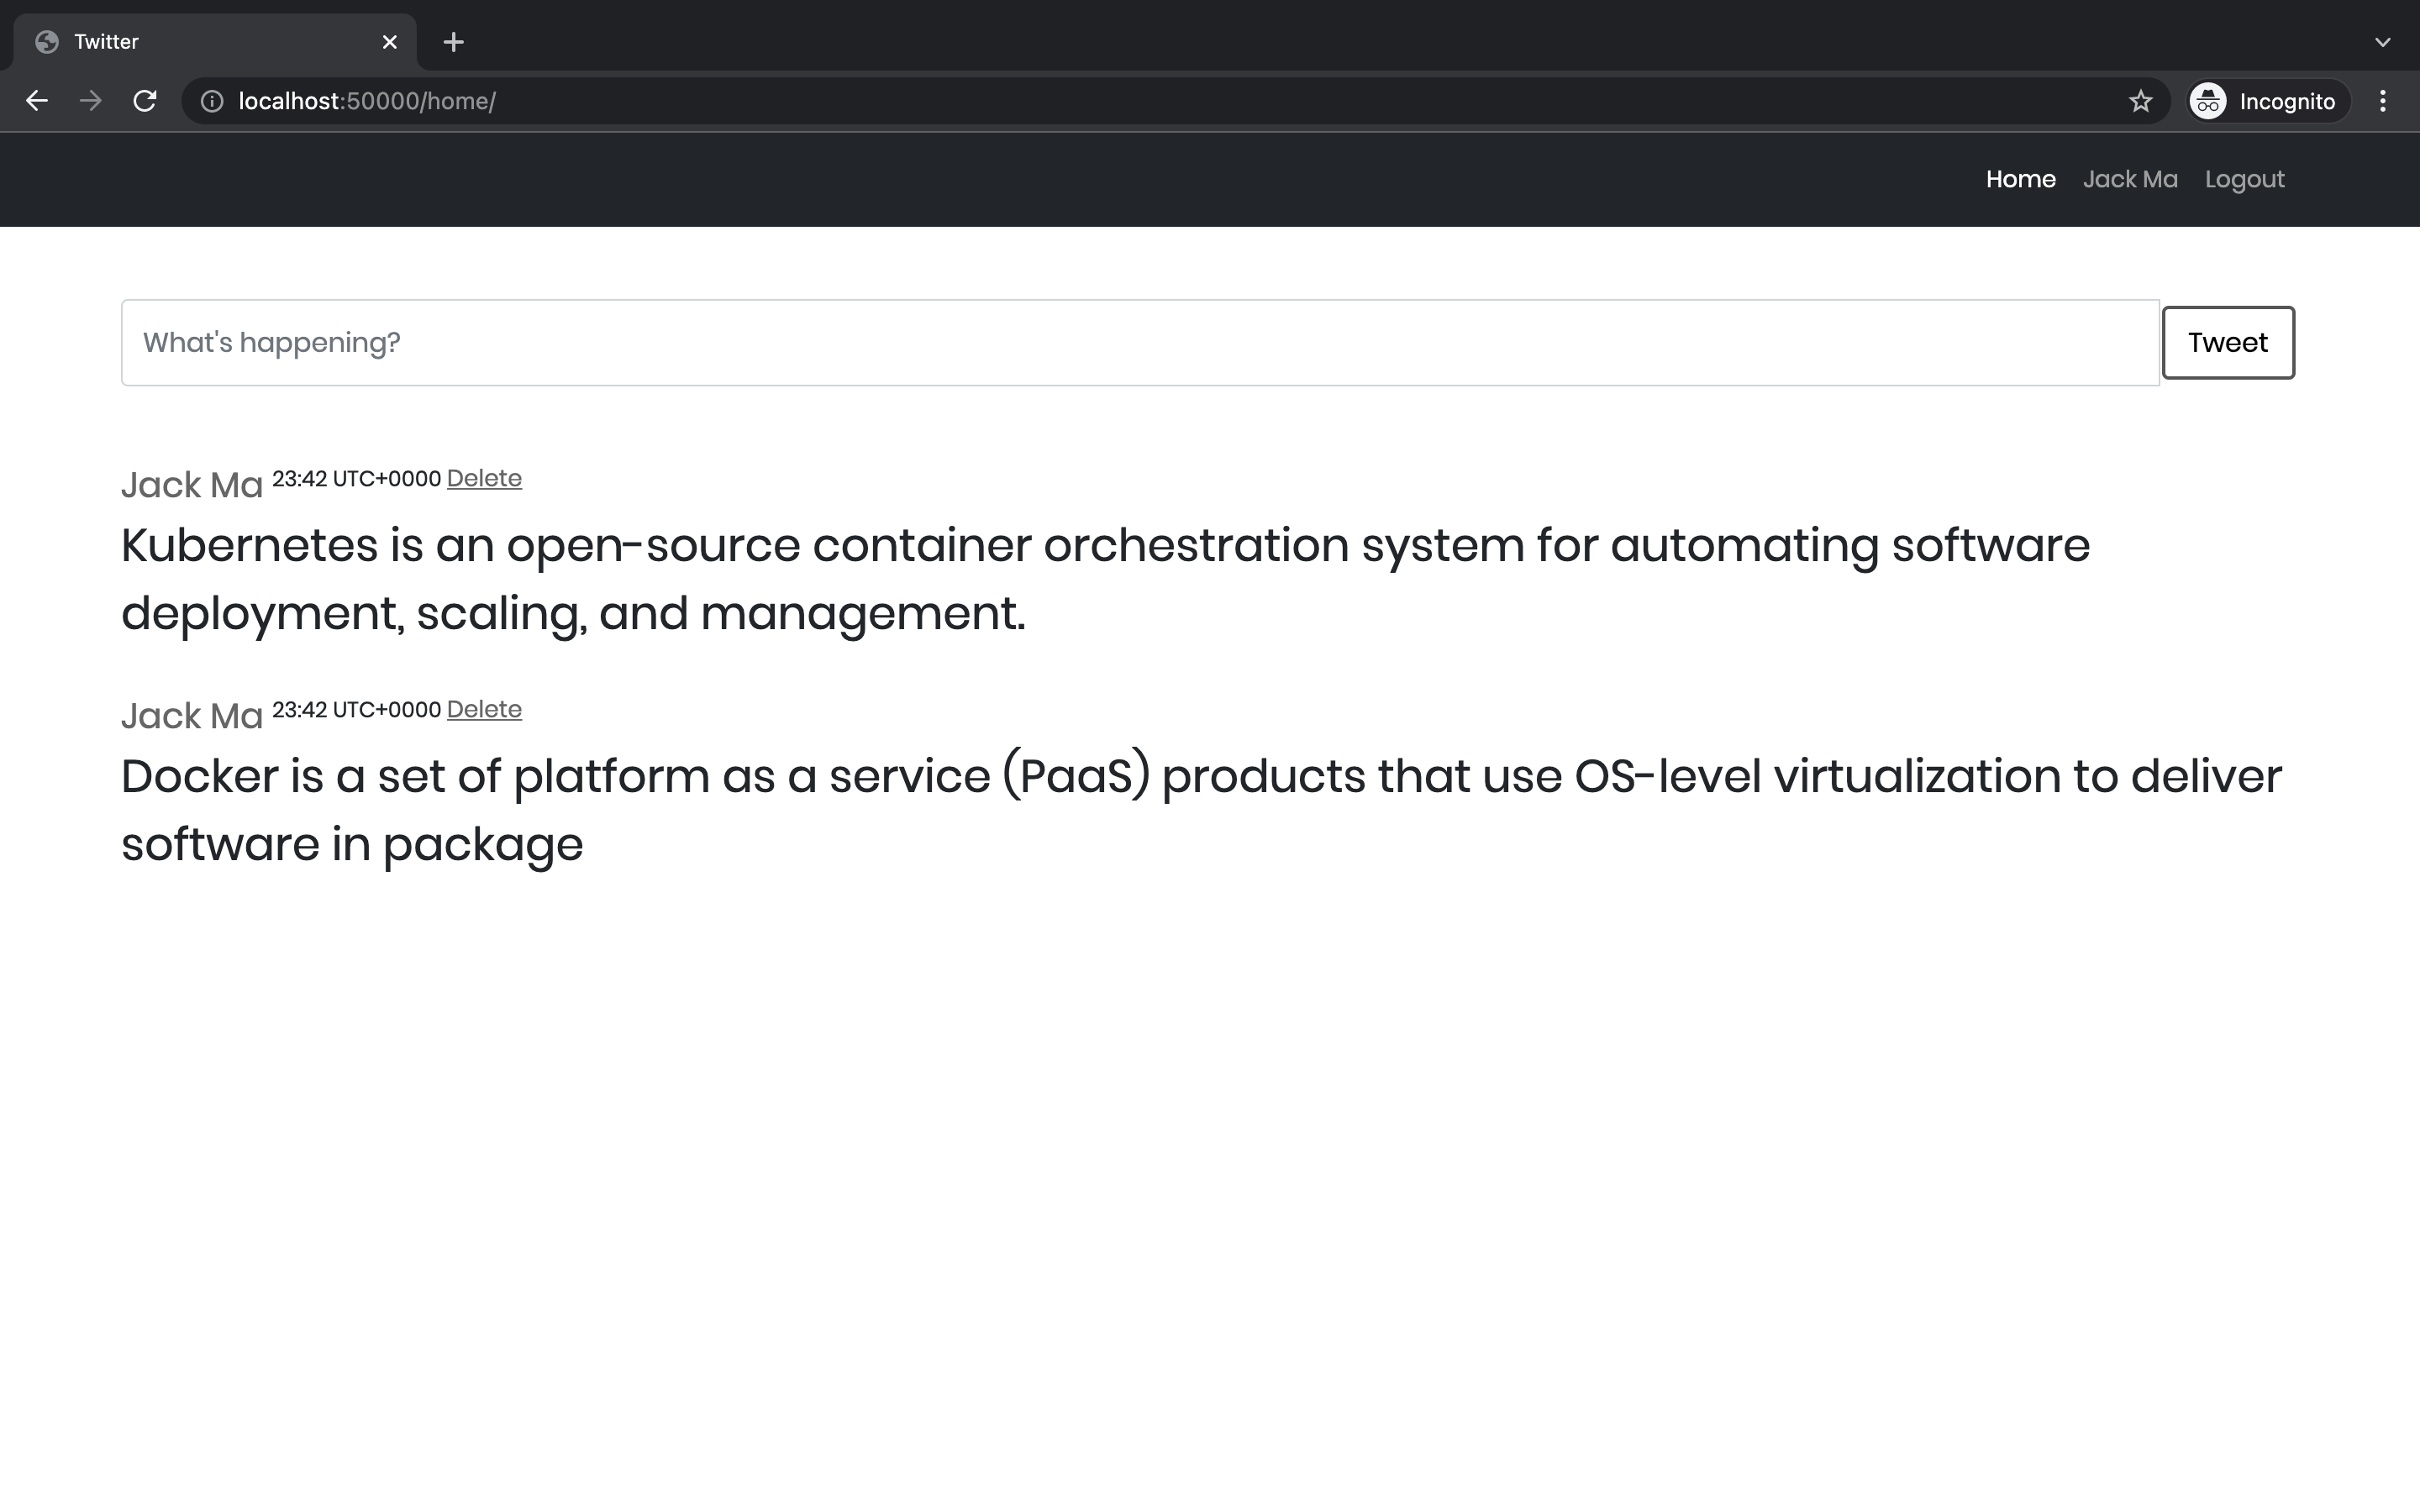Click the browser forward arrow icon
The height and width of the screenshot is (1512, 2420).
pyautogui.click(x=91, y=101)
